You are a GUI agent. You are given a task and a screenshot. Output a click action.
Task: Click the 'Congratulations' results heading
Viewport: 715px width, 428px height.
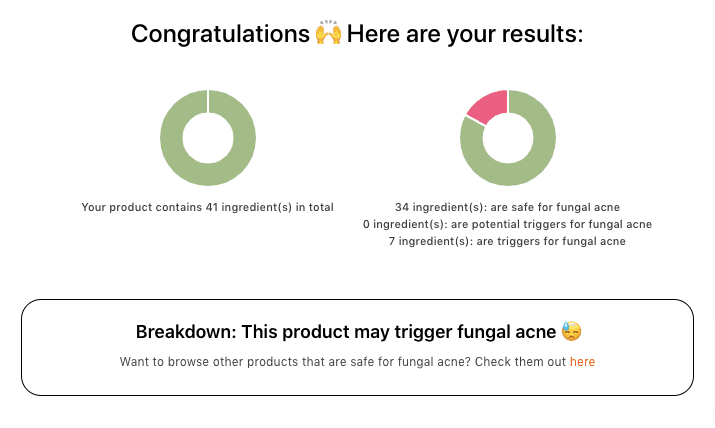pyautogui.click(x=220, y=34)
